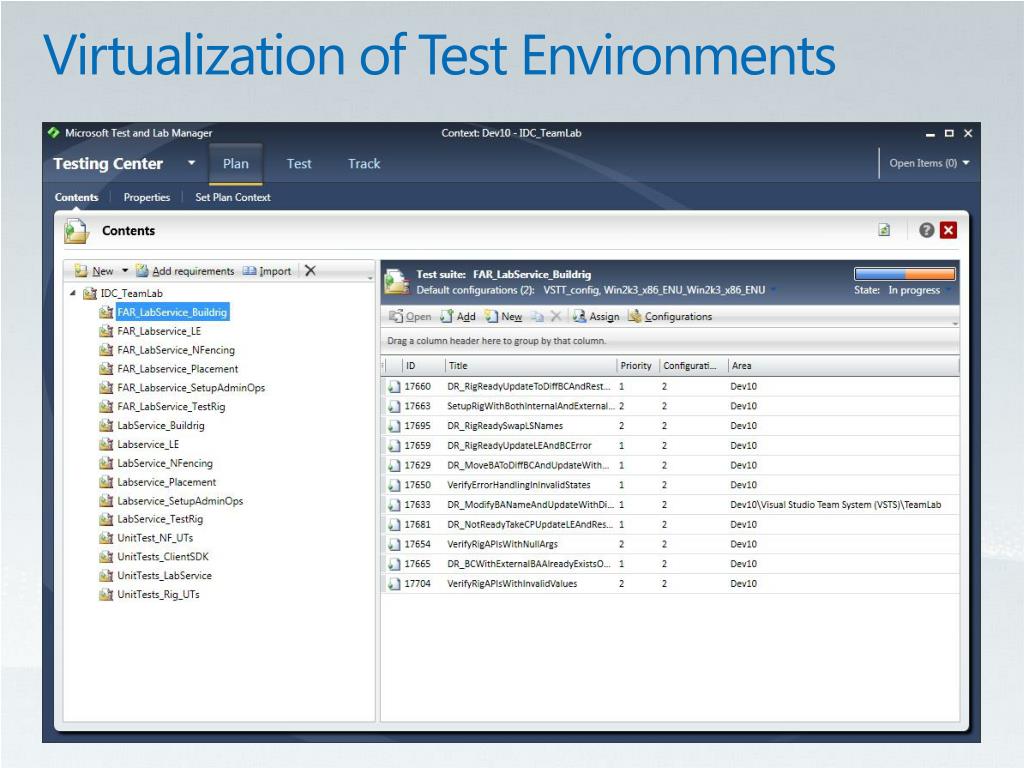
Task: Click the Assign testers toolbar icon
Action: pyautogui.click(x=579, y=317)
